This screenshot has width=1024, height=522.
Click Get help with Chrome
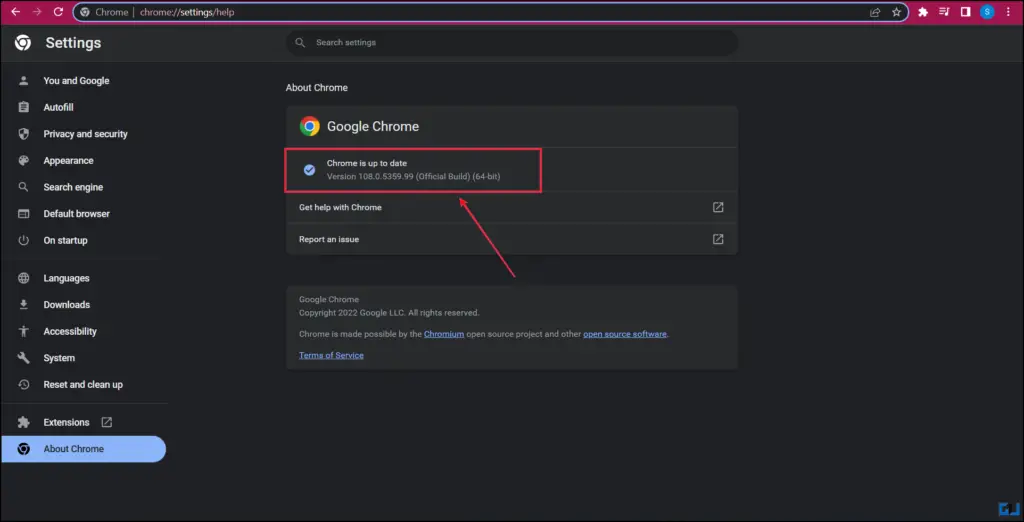point(512,207)
